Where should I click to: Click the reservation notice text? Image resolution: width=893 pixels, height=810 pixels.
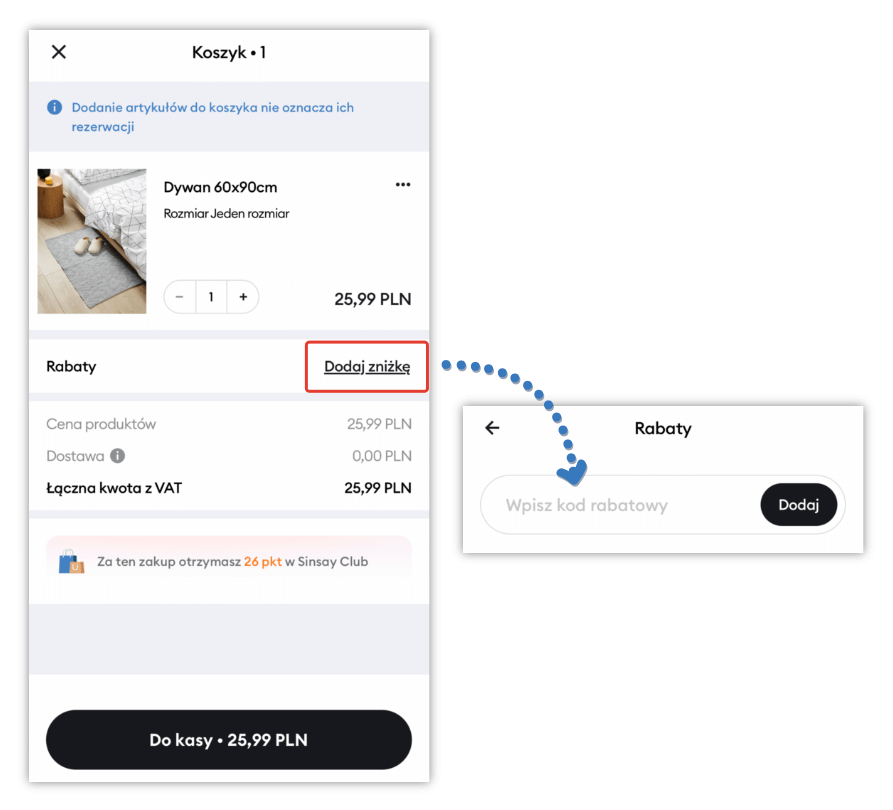coord(212,117)
